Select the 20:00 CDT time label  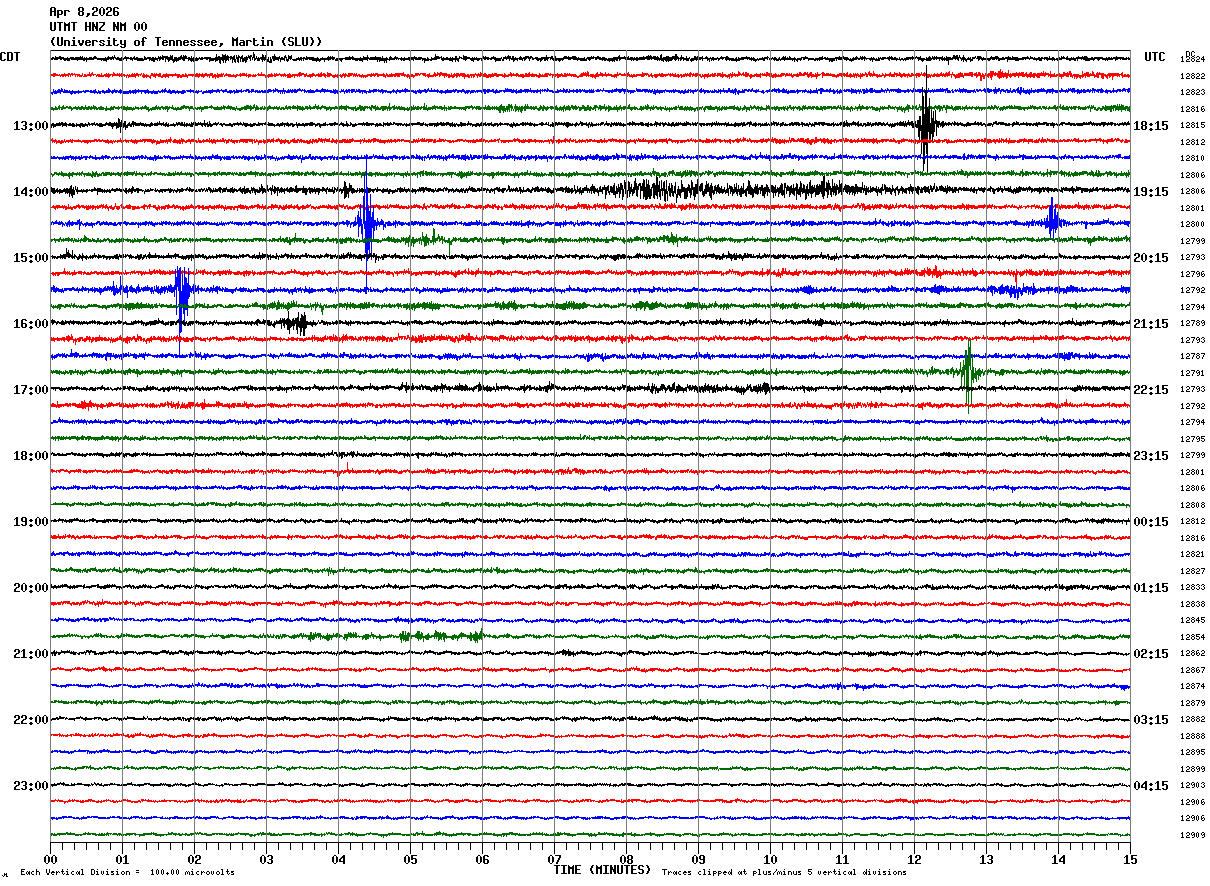pyautogui.click(x=30, y=587)
